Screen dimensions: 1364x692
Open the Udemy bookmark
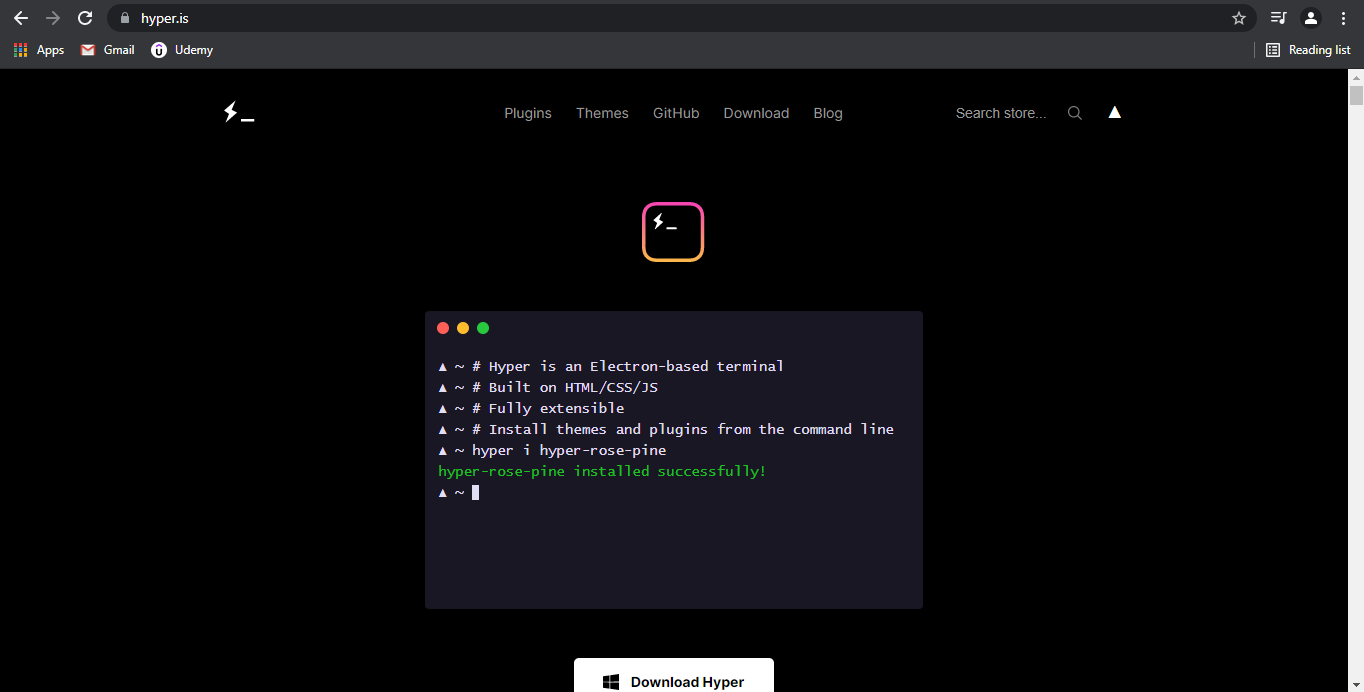point(182,50)
